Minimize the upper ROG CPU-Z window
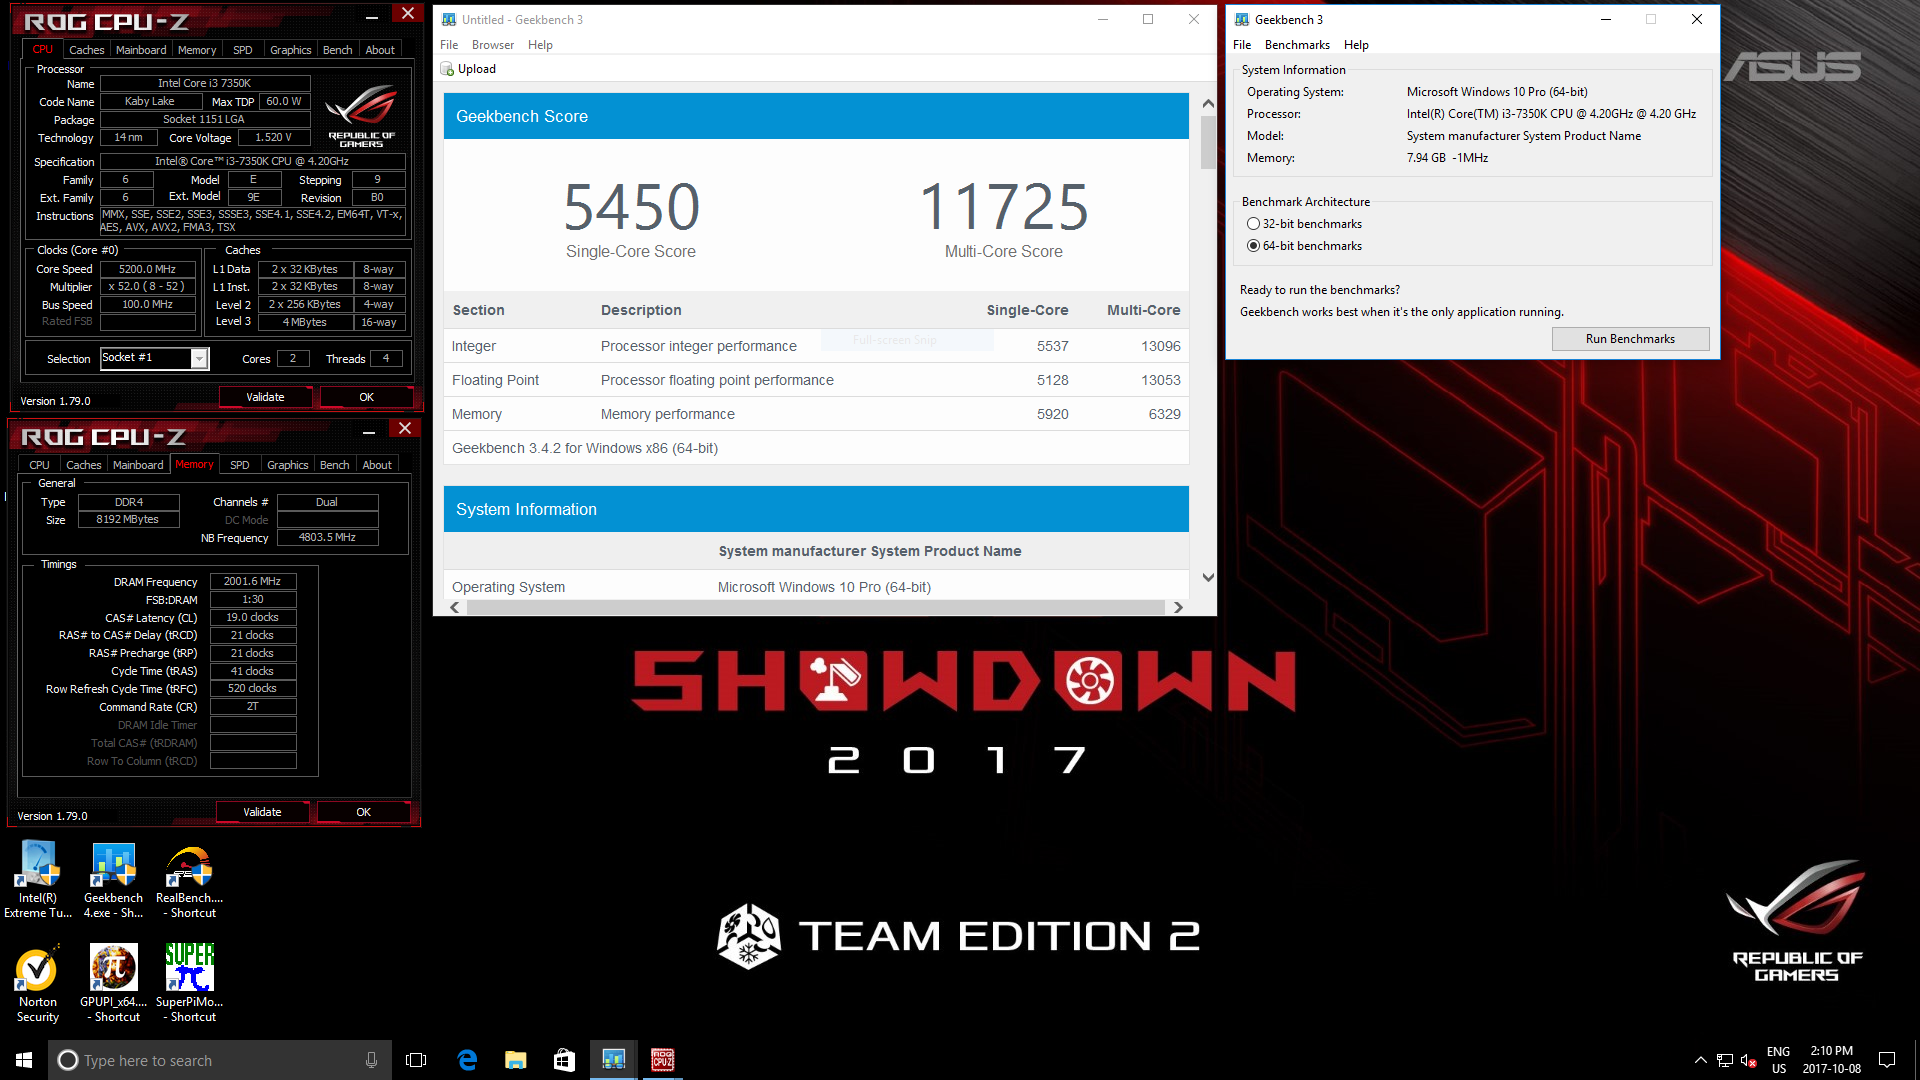The height and width of the screenshot is (1080, 1920). (x=372, y=16)
